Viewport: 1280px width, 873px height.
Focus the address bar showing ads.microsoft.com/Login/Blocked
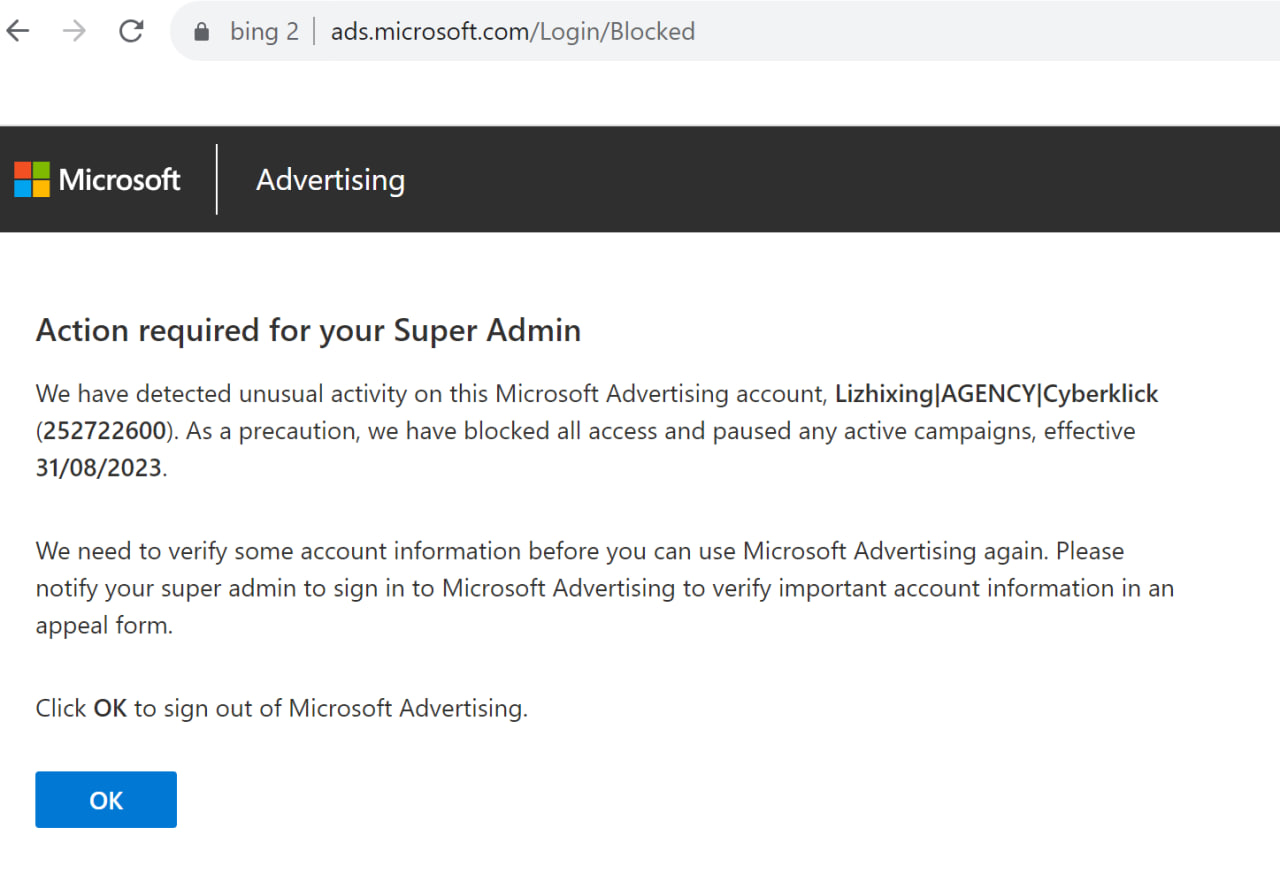pyautogui.click(x=725, y=31)
